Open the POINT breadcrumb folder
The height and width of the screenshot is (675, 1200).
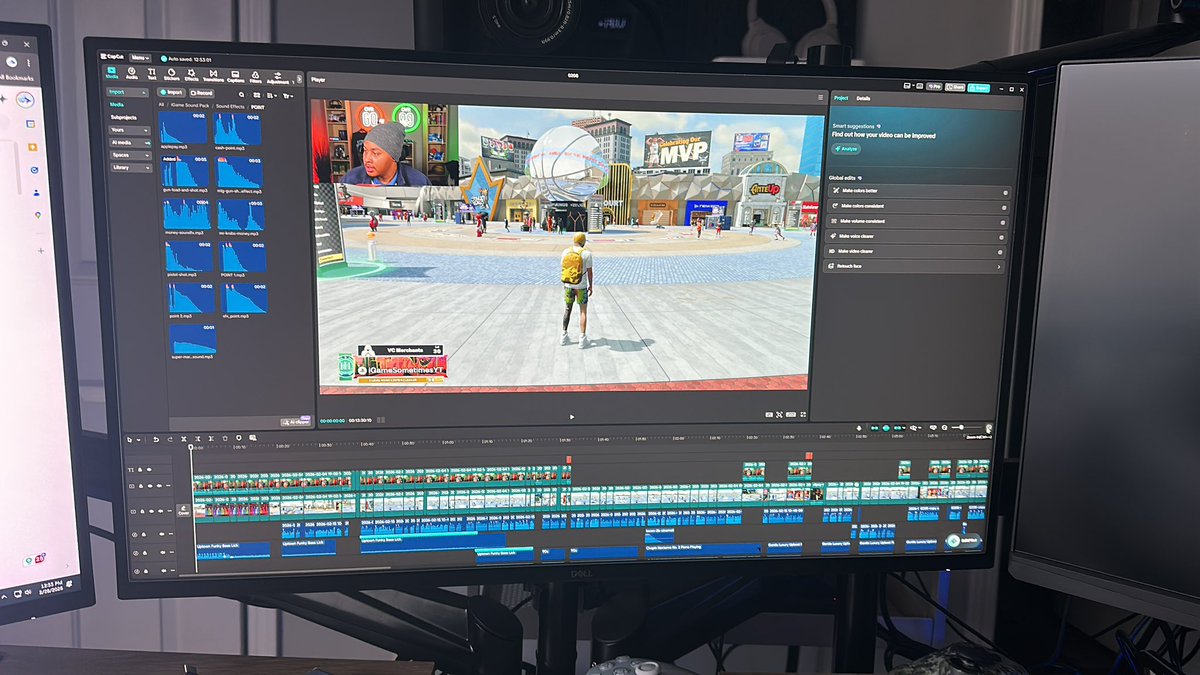point(257,107)
